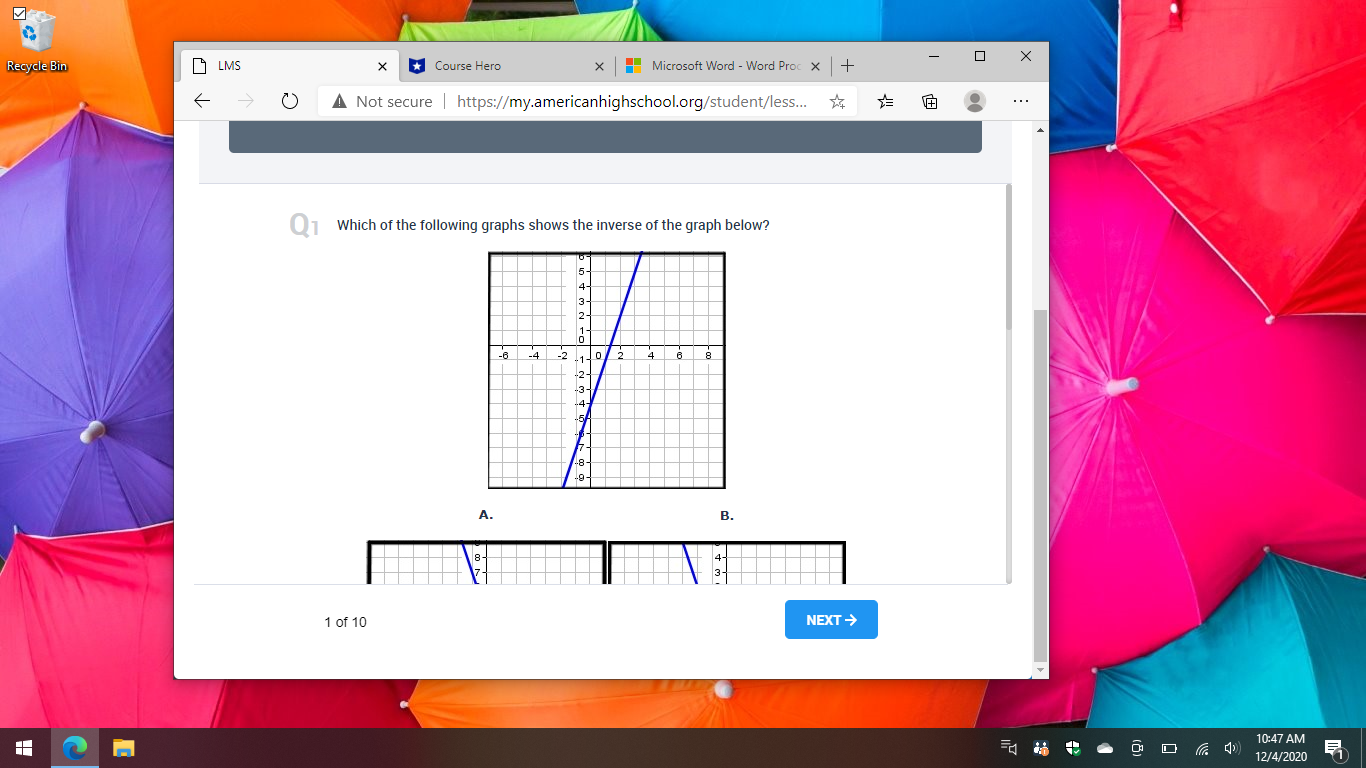1366x768 pixels.
Task: Open the notification Action Center
Action: (x=1333, y=748)
